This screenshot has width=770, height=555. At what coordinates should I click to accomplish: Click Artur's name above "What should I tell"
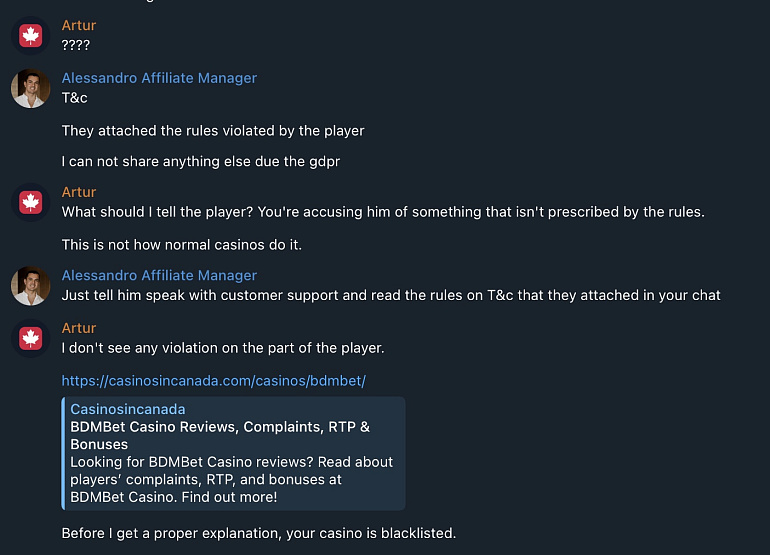tap(79, 192)
